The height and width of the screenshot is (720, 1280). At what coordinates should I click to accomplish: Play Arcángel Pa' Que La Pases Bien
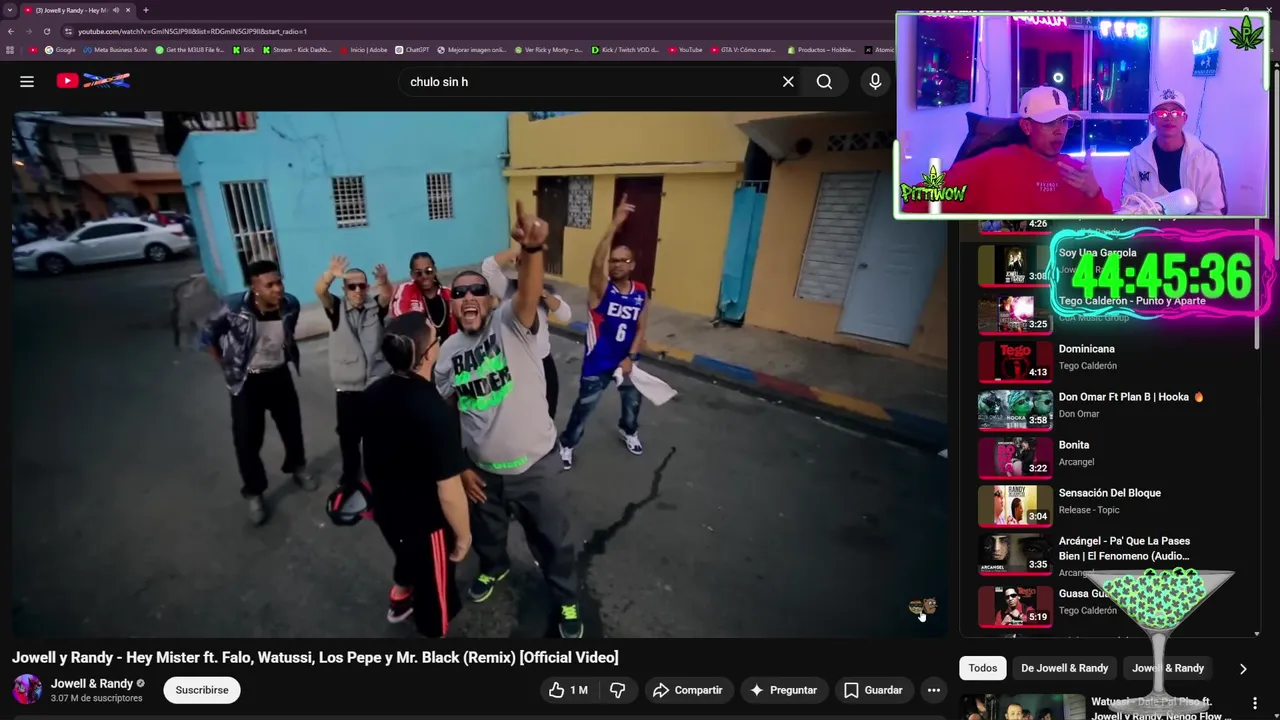pyautogui.click(x=1124, y=548)
